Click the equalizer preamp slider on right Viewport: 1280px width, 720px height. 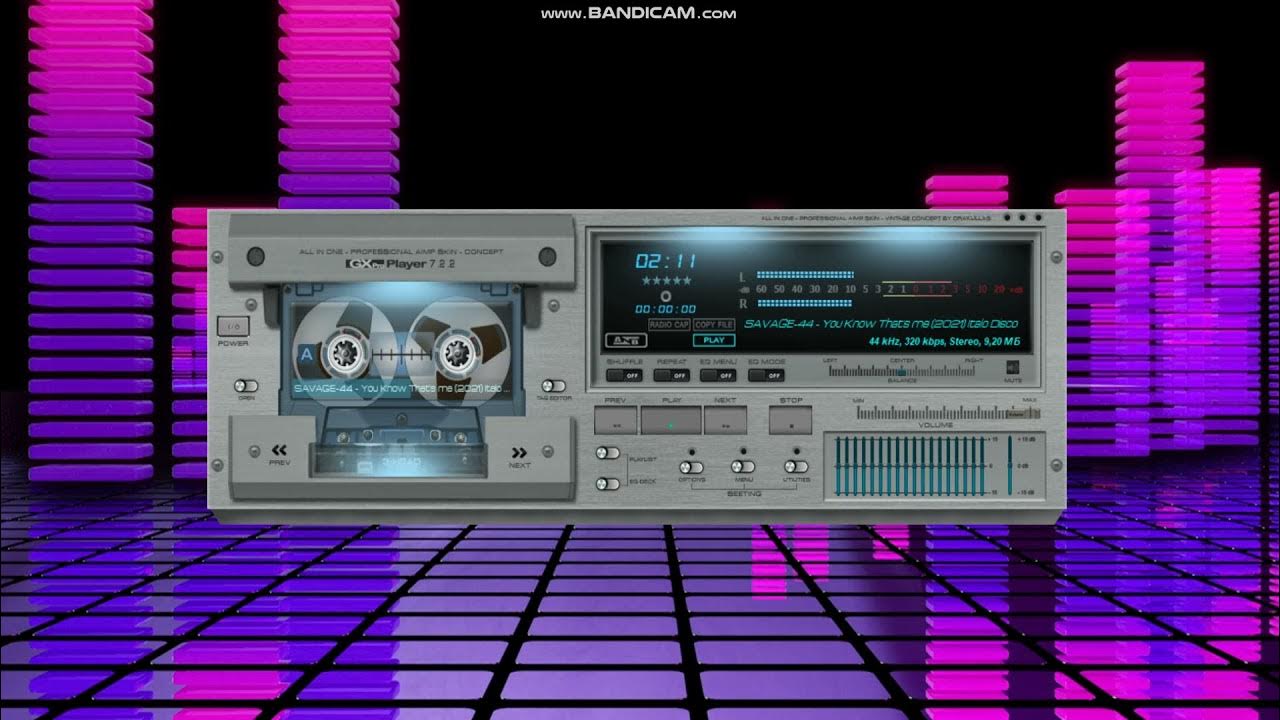[1010, 466]
